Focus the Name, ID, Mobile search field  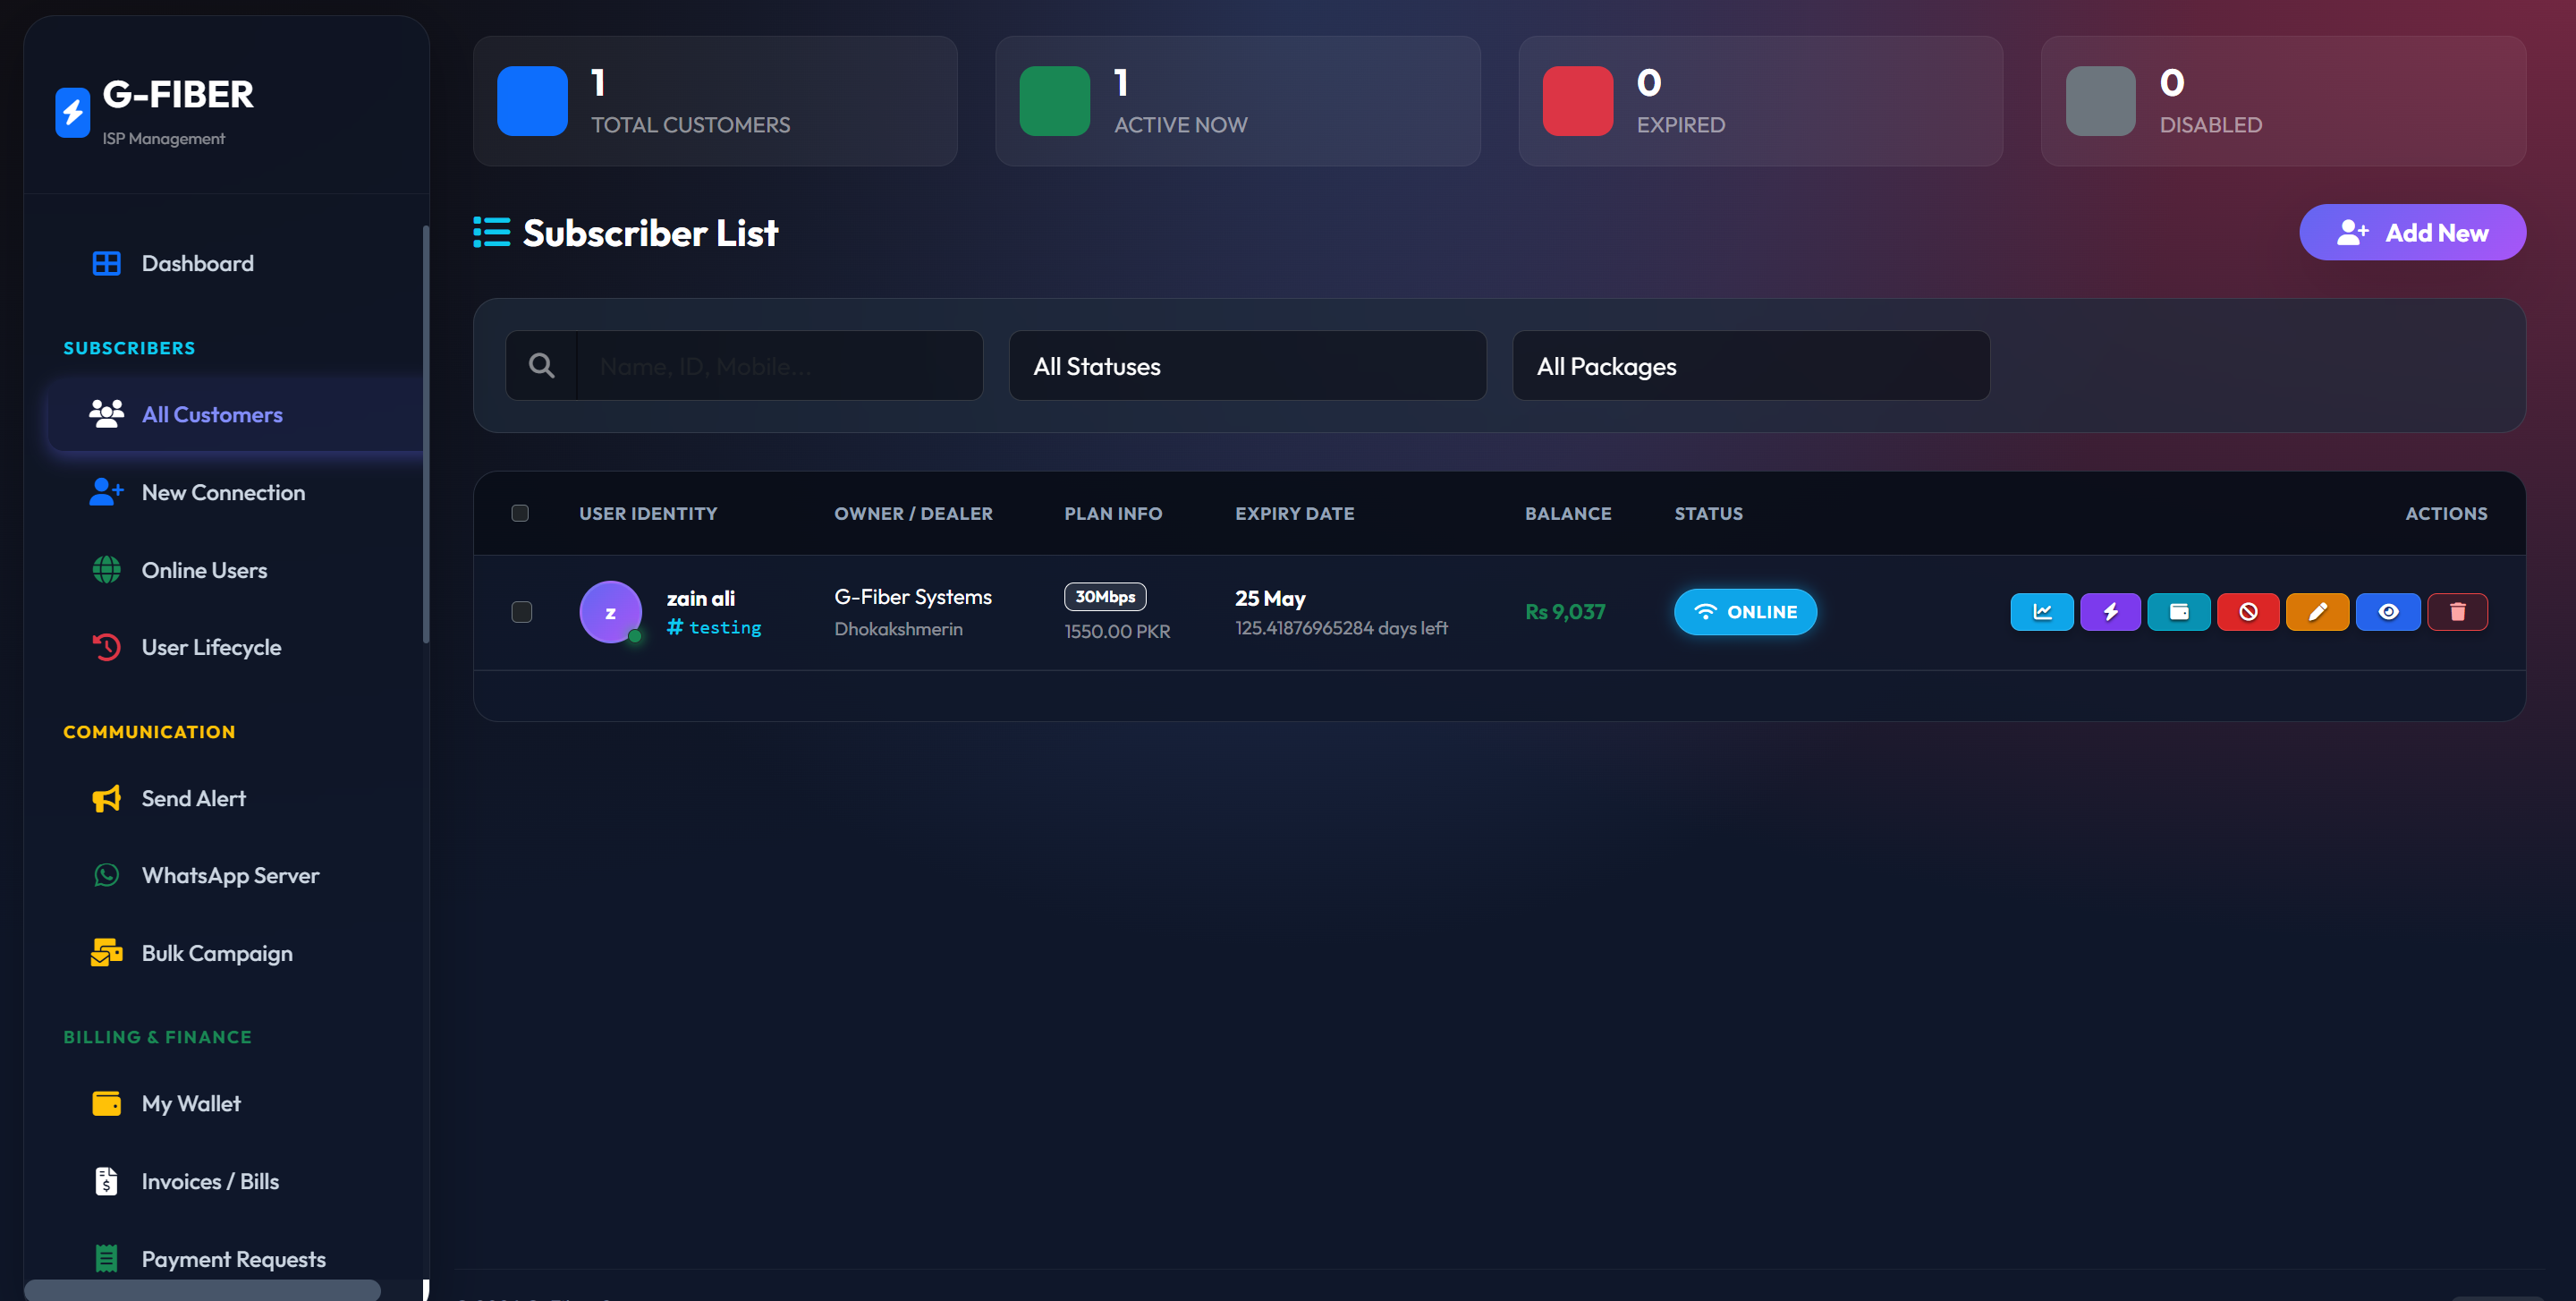point(780,366)
